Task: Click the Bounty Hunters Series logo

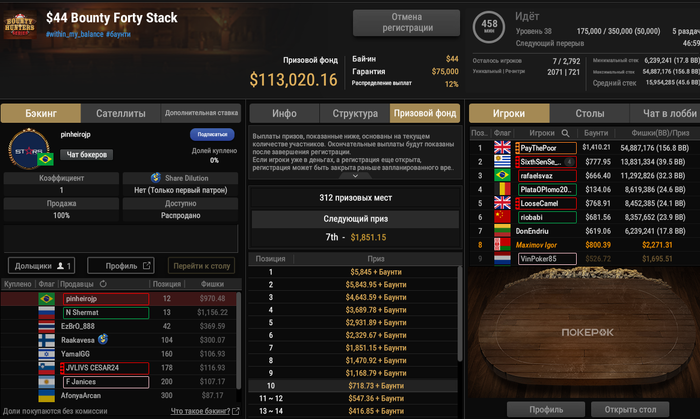Action: [20, 25]
